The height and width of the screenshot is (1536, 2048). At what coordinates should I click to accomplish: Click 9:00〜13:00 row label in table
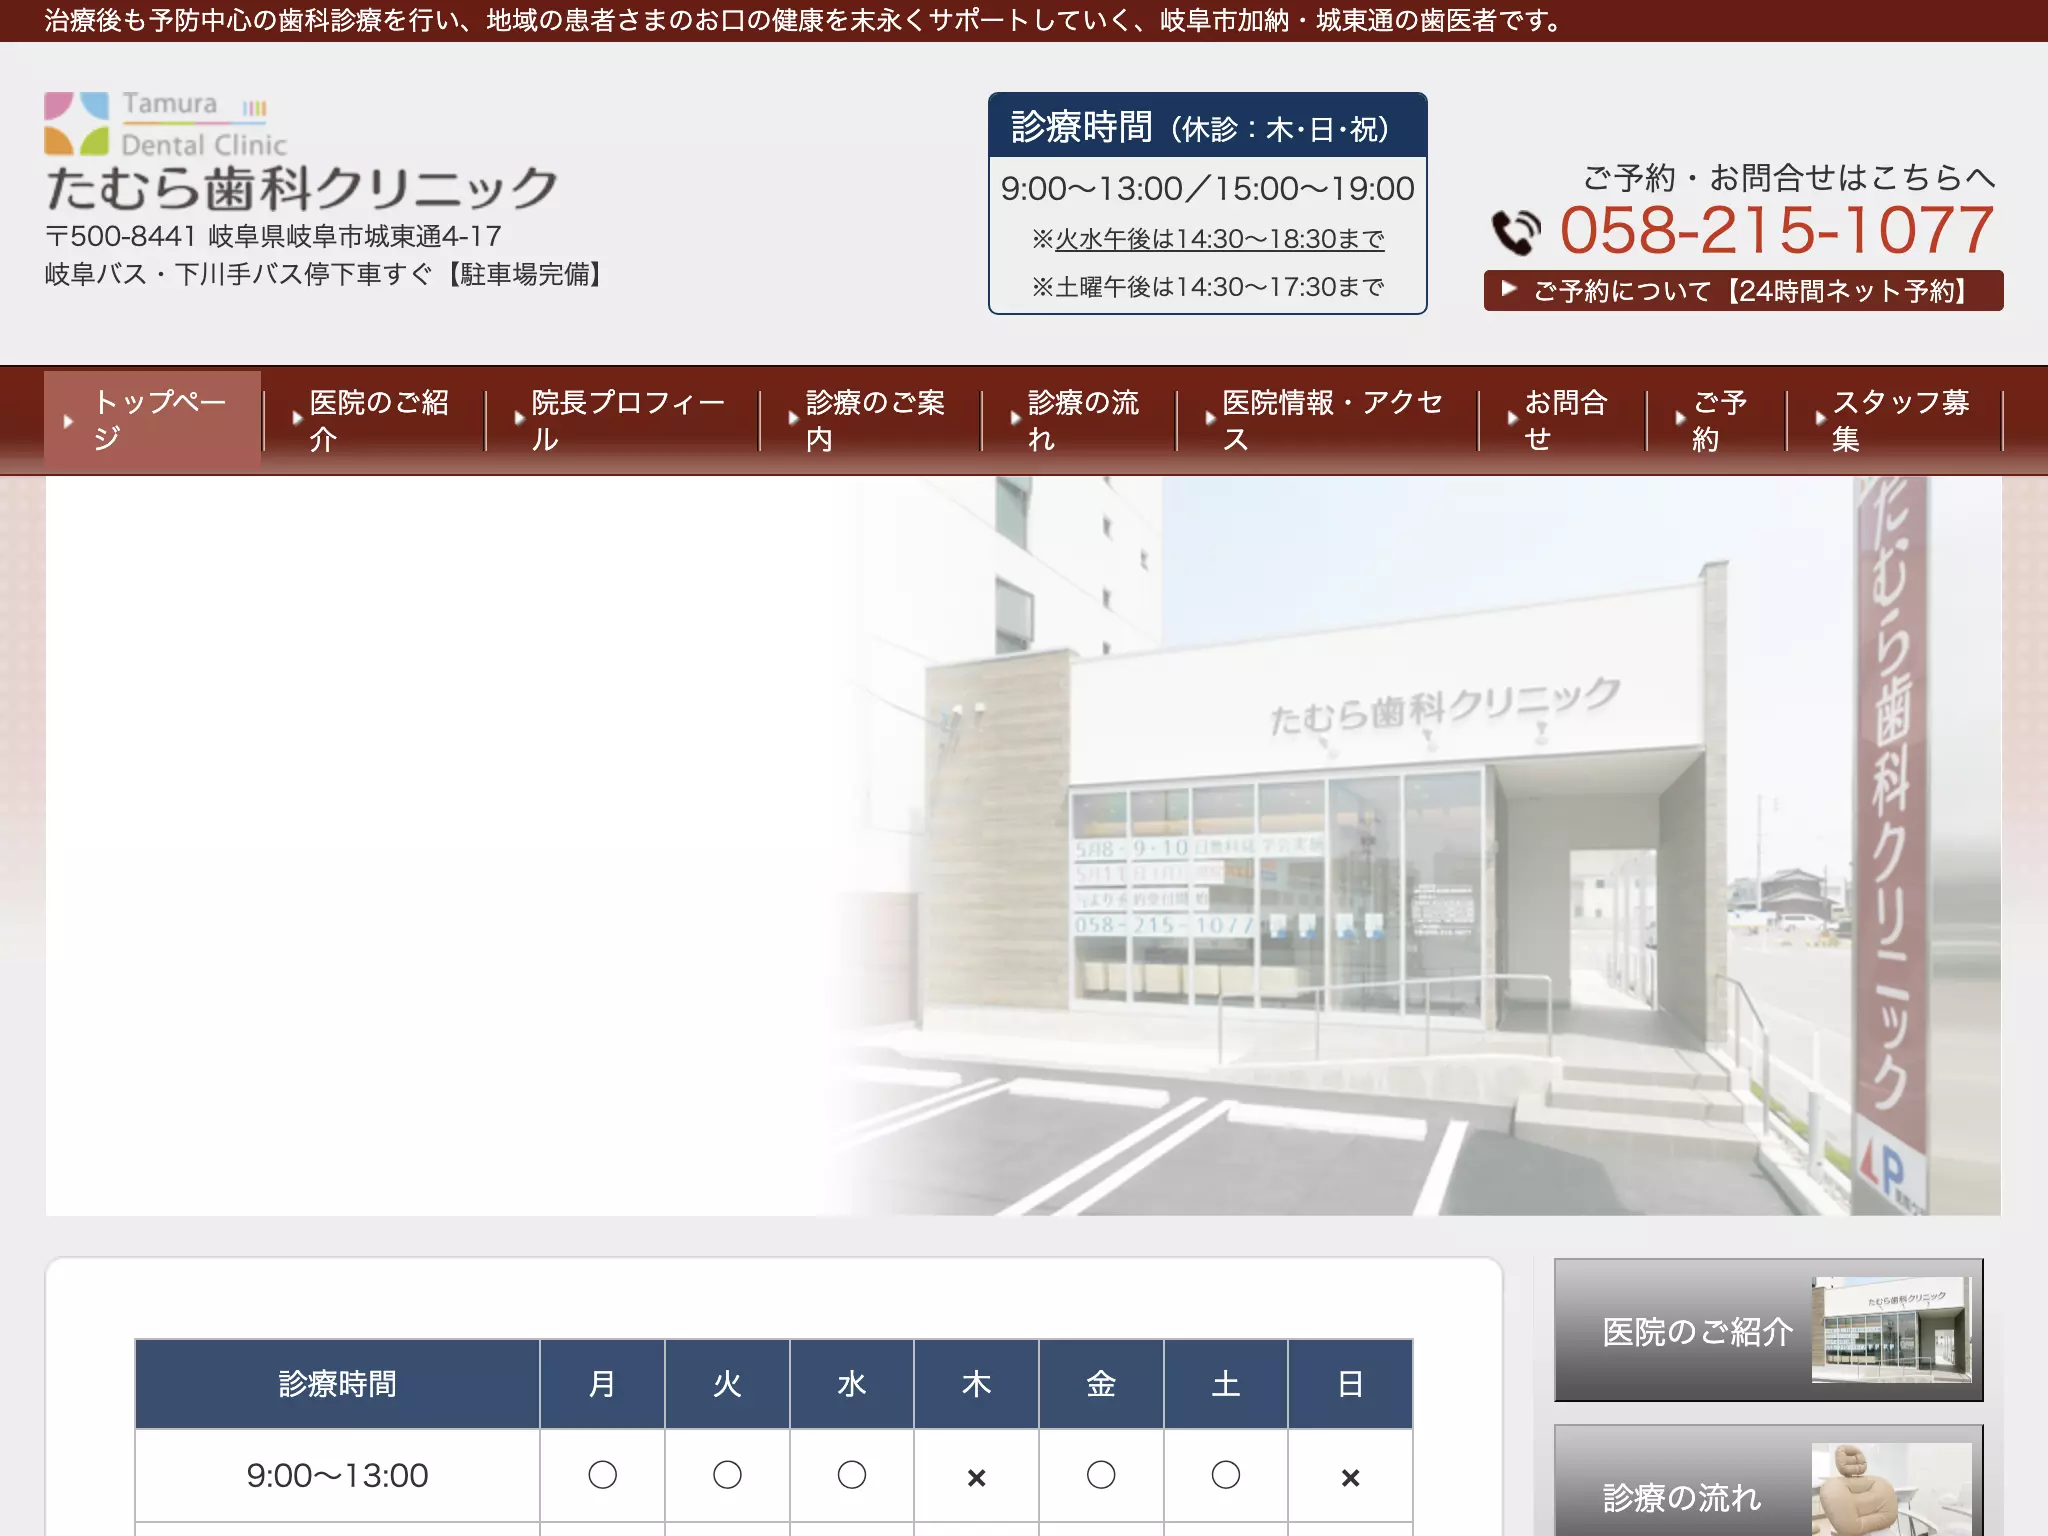[x=337, y=1475]
